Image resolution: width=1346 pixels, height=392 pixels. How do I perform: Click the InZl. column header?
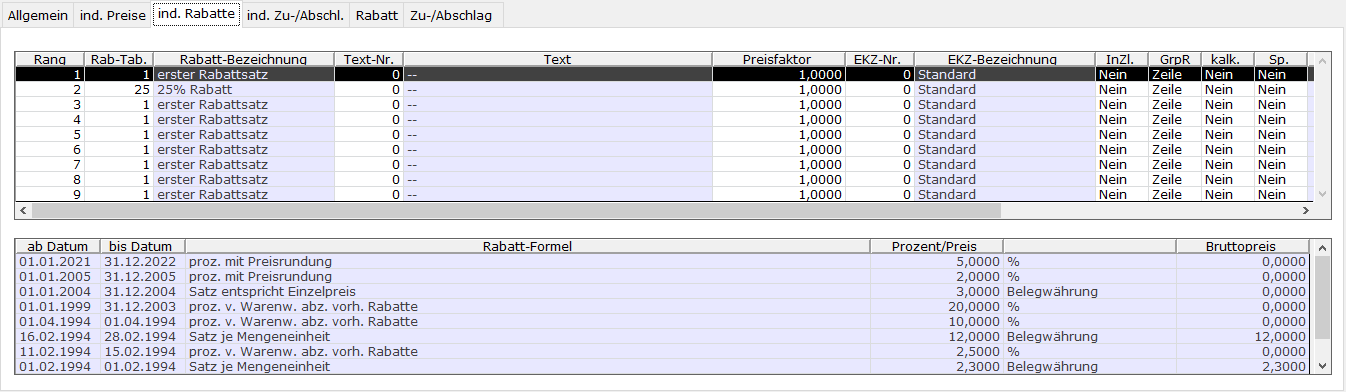tap(1121, 59)
